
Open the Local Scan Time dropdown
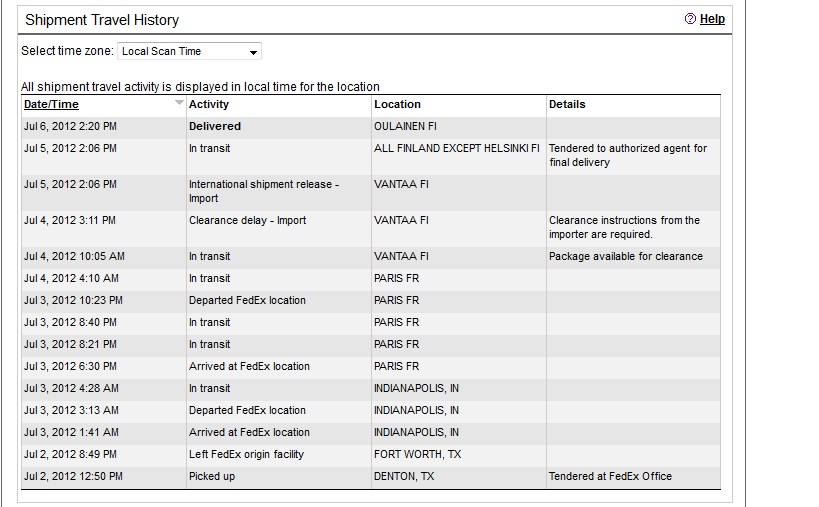(189, 51)
